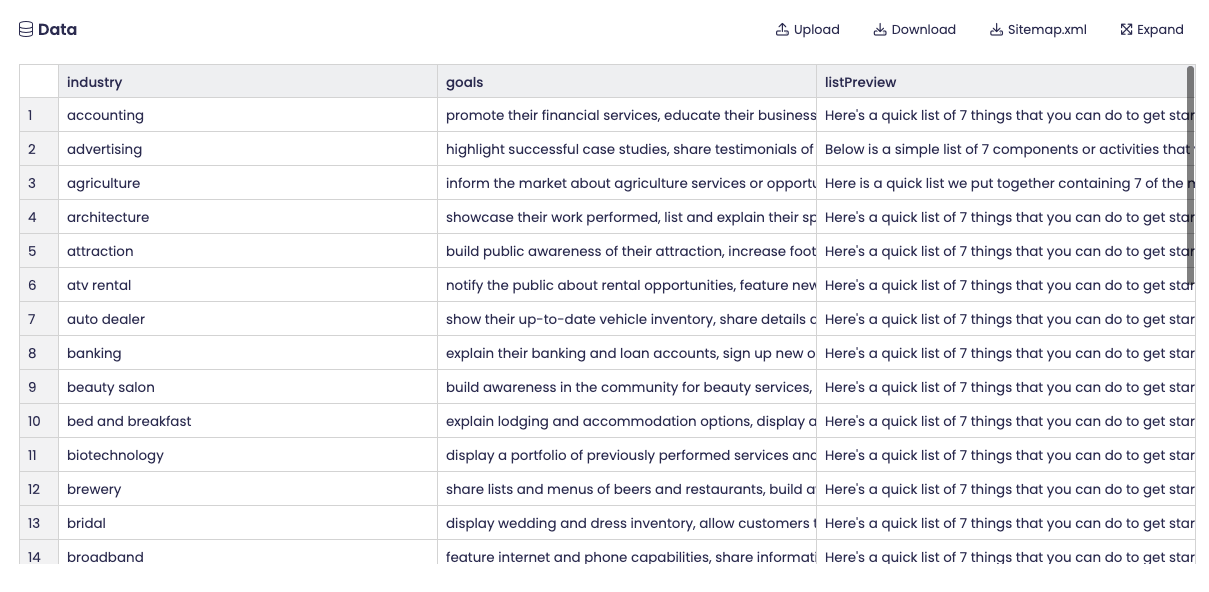
Task: Click the Sitemap.xml download icon
Action: [x=996, y=29]
